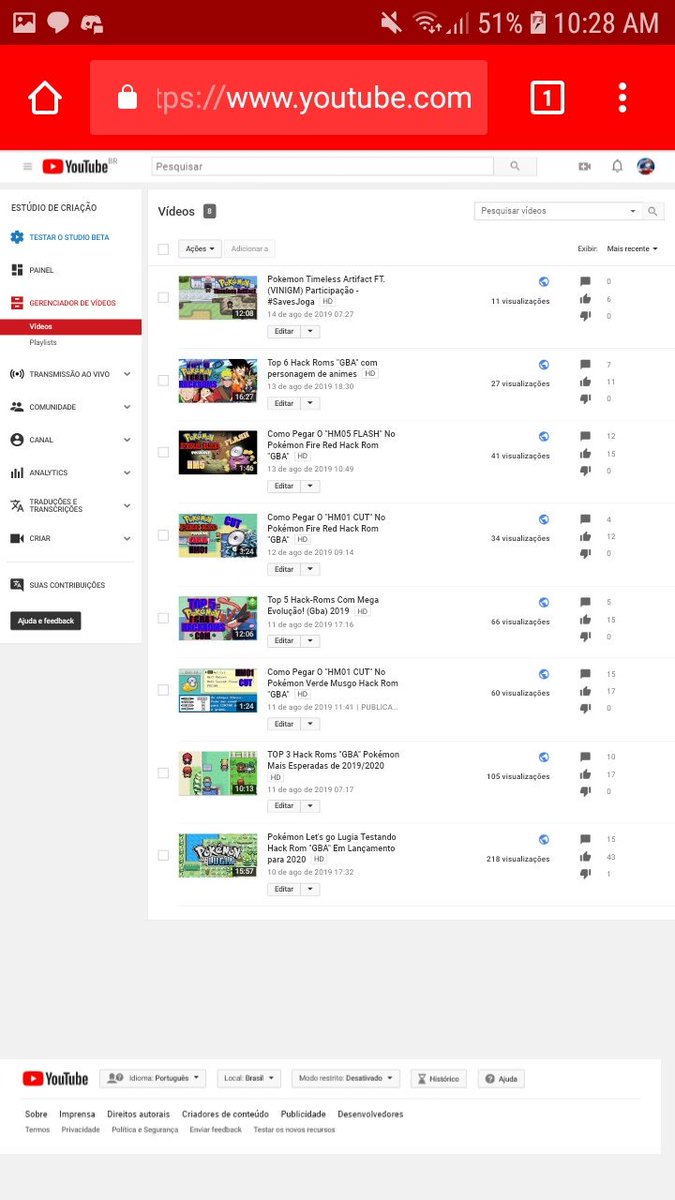Screen dimensions: 675x1200
Task: Open Gerenciador de Vídeos menu
Action: (x=72, y=303)
